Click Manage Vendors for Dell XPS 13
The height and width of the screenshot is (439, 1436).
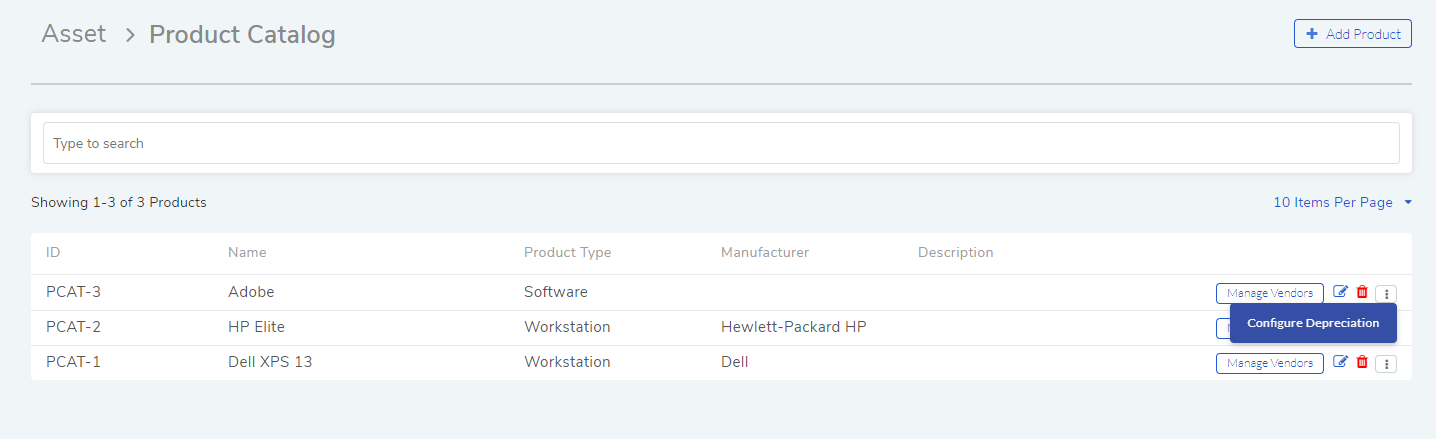tap(1270, 363)
